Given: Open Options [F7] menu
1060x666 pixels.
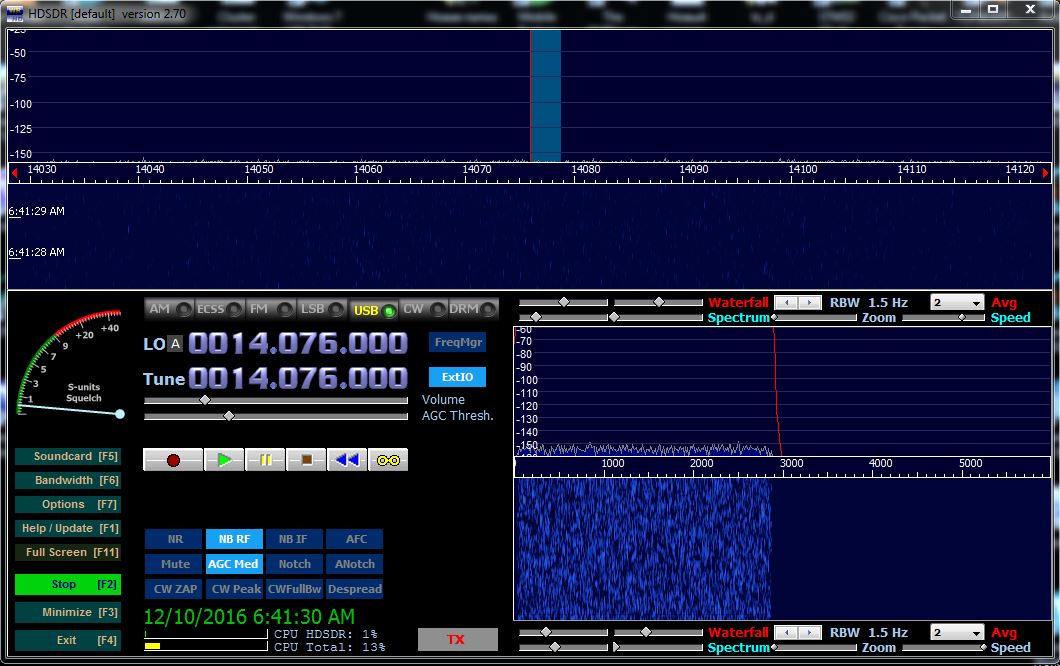Looking at the screenshot, I should click(67, 504).
